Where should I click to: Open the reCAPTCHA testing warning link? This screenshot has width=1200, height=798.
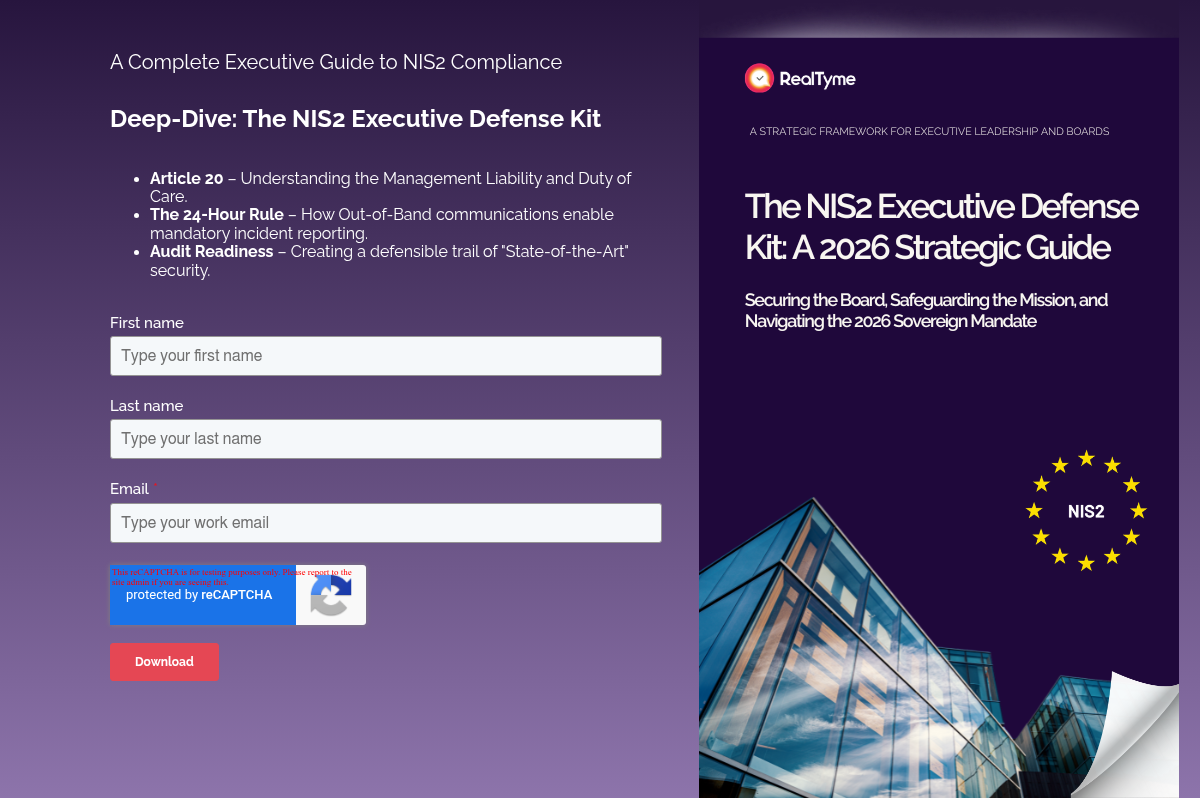pyautogui.click(x=230, y=571)
